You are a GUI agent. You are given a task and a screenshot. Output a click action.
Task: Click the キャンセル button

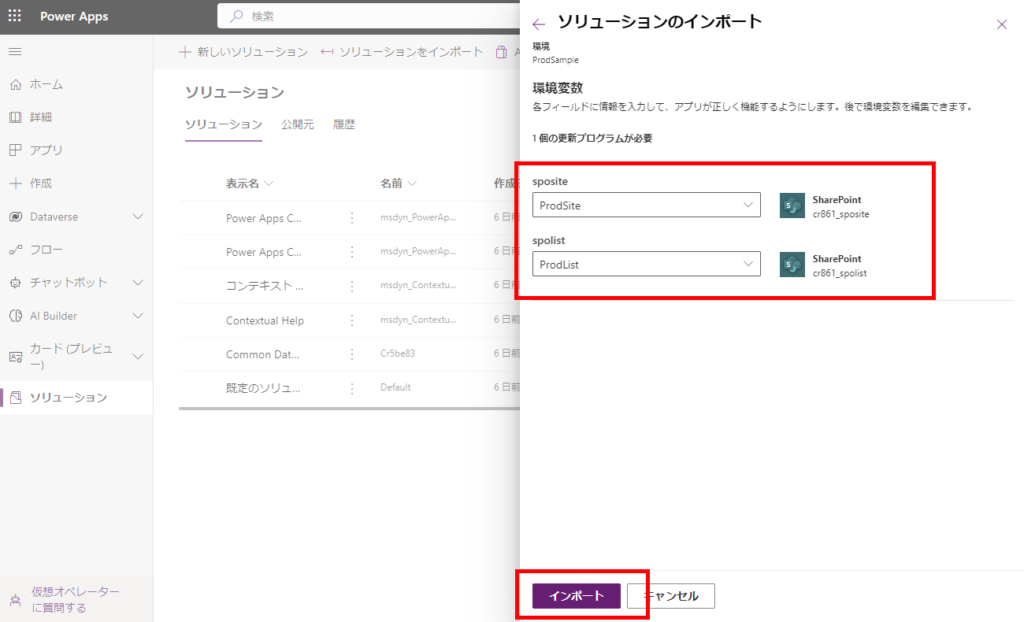(671, 596)
